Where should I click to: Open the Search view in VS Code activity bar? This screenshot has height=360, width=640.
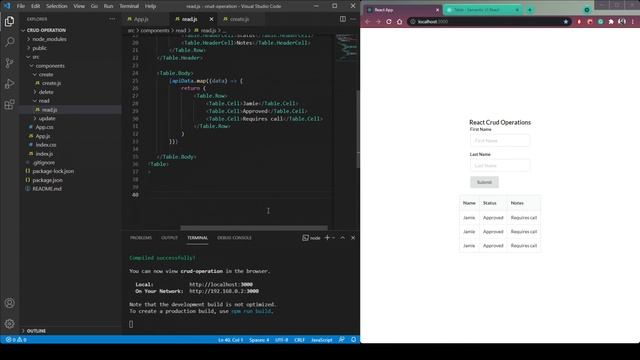point(9,42)
